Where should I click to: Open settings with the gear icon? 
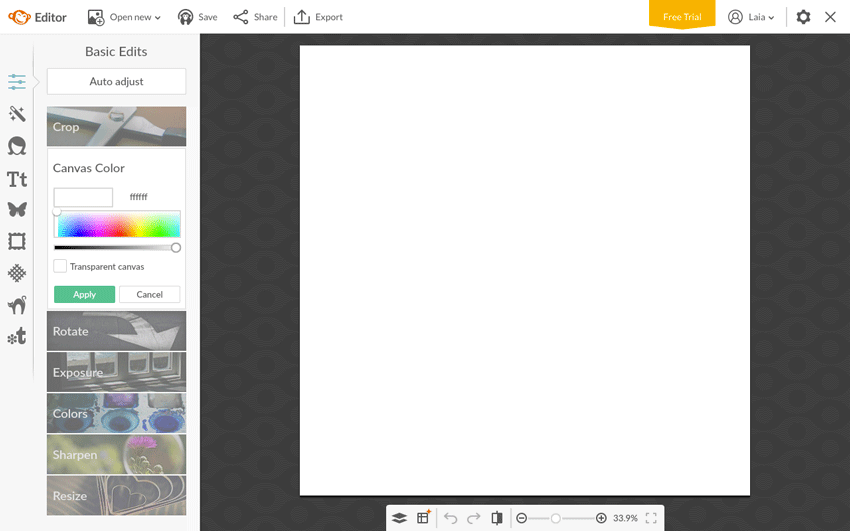803,17
